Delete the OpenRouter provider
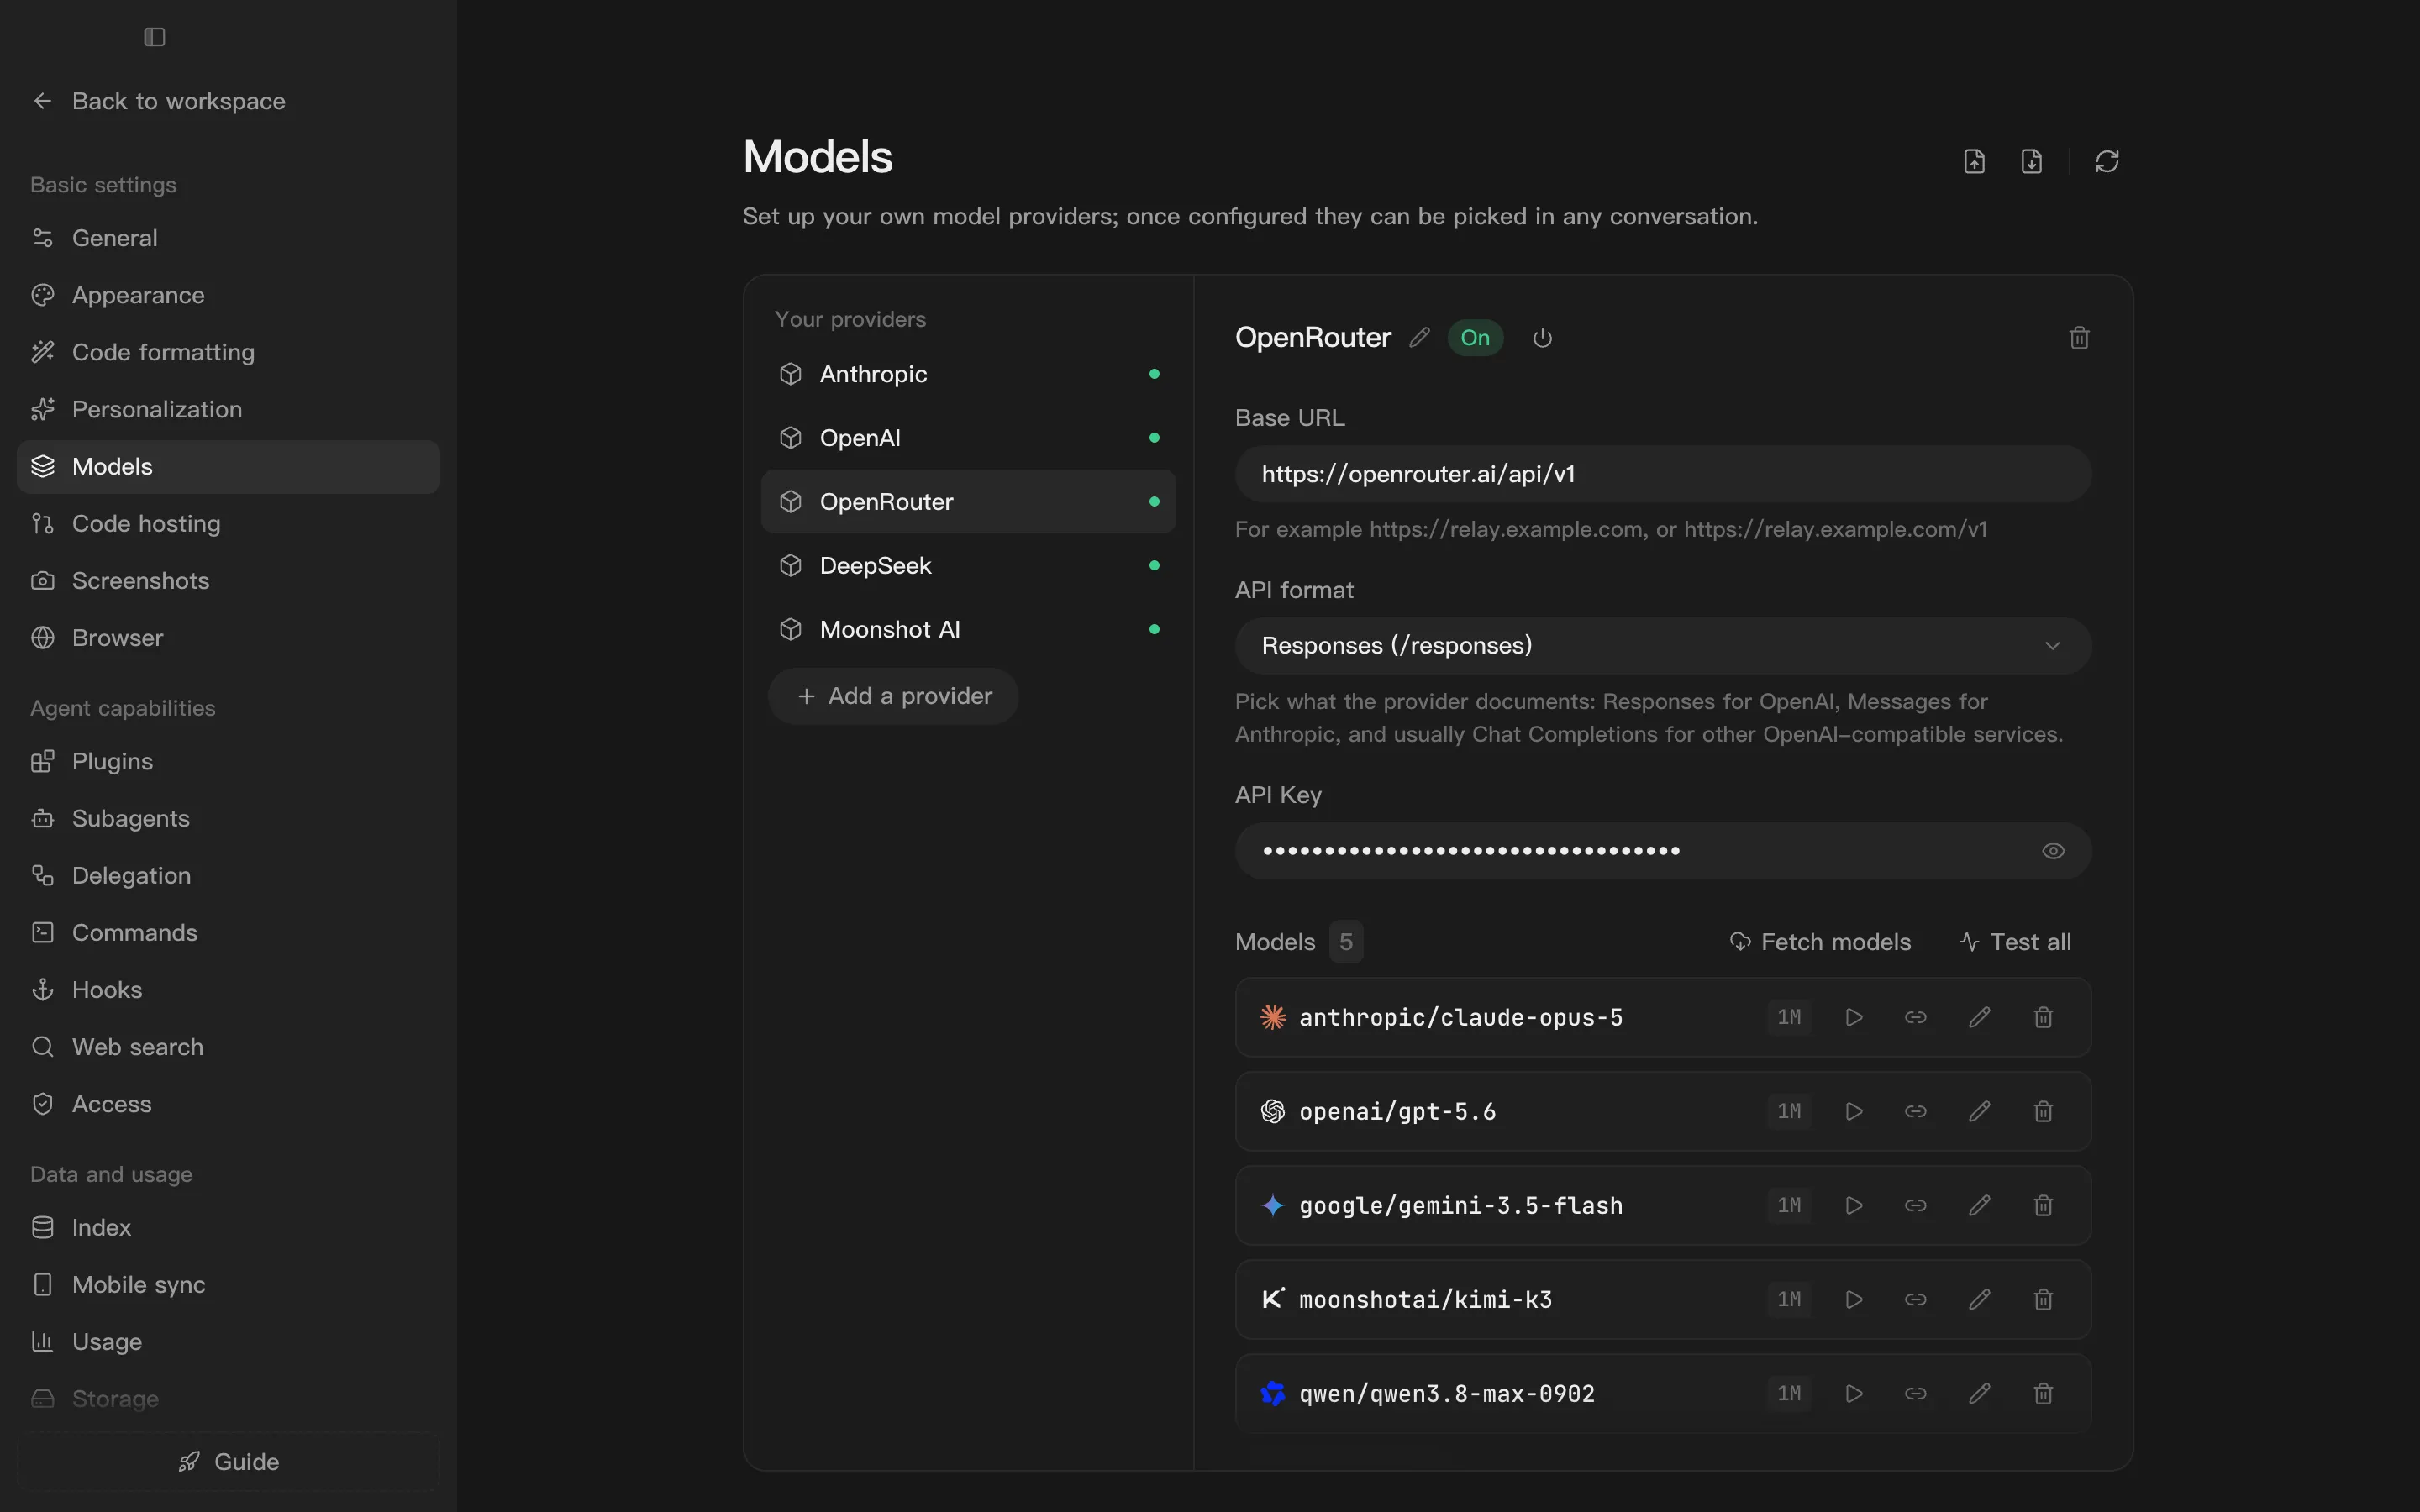The image size is (2420, 1512). pos(2079,338)
